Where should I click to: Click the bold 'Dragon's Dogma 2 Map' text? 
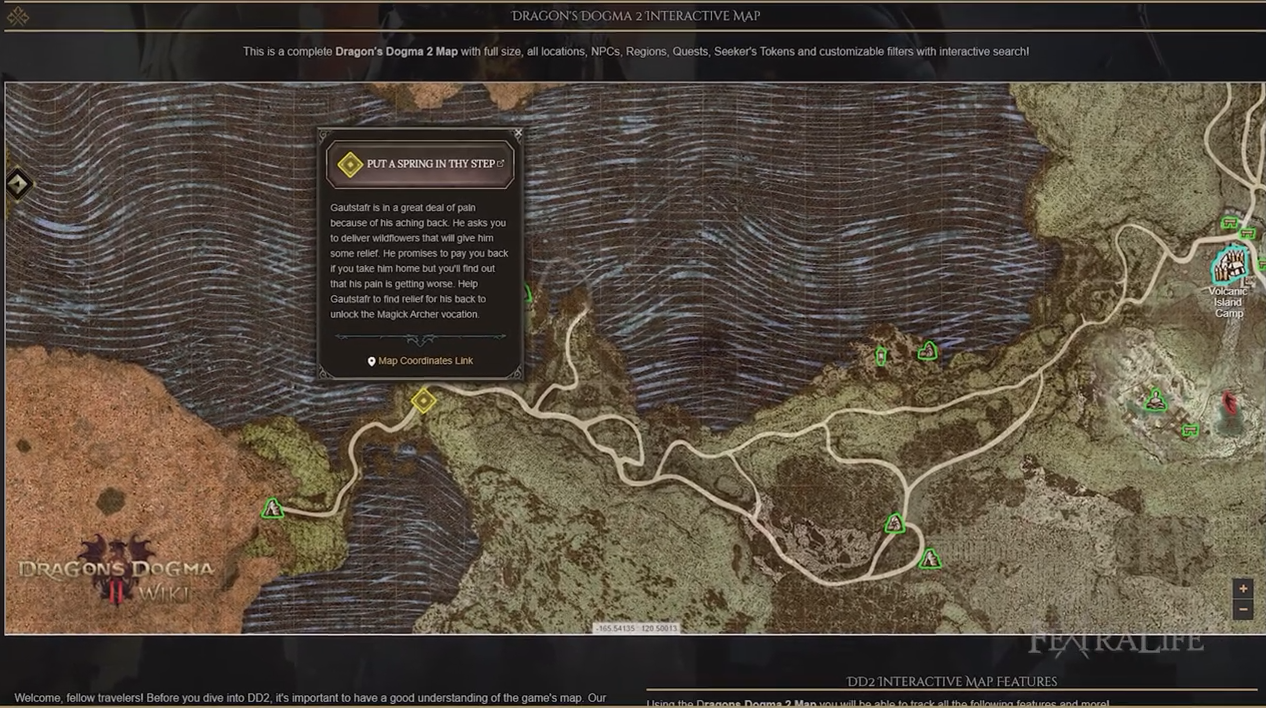click(x=396, y=51)
